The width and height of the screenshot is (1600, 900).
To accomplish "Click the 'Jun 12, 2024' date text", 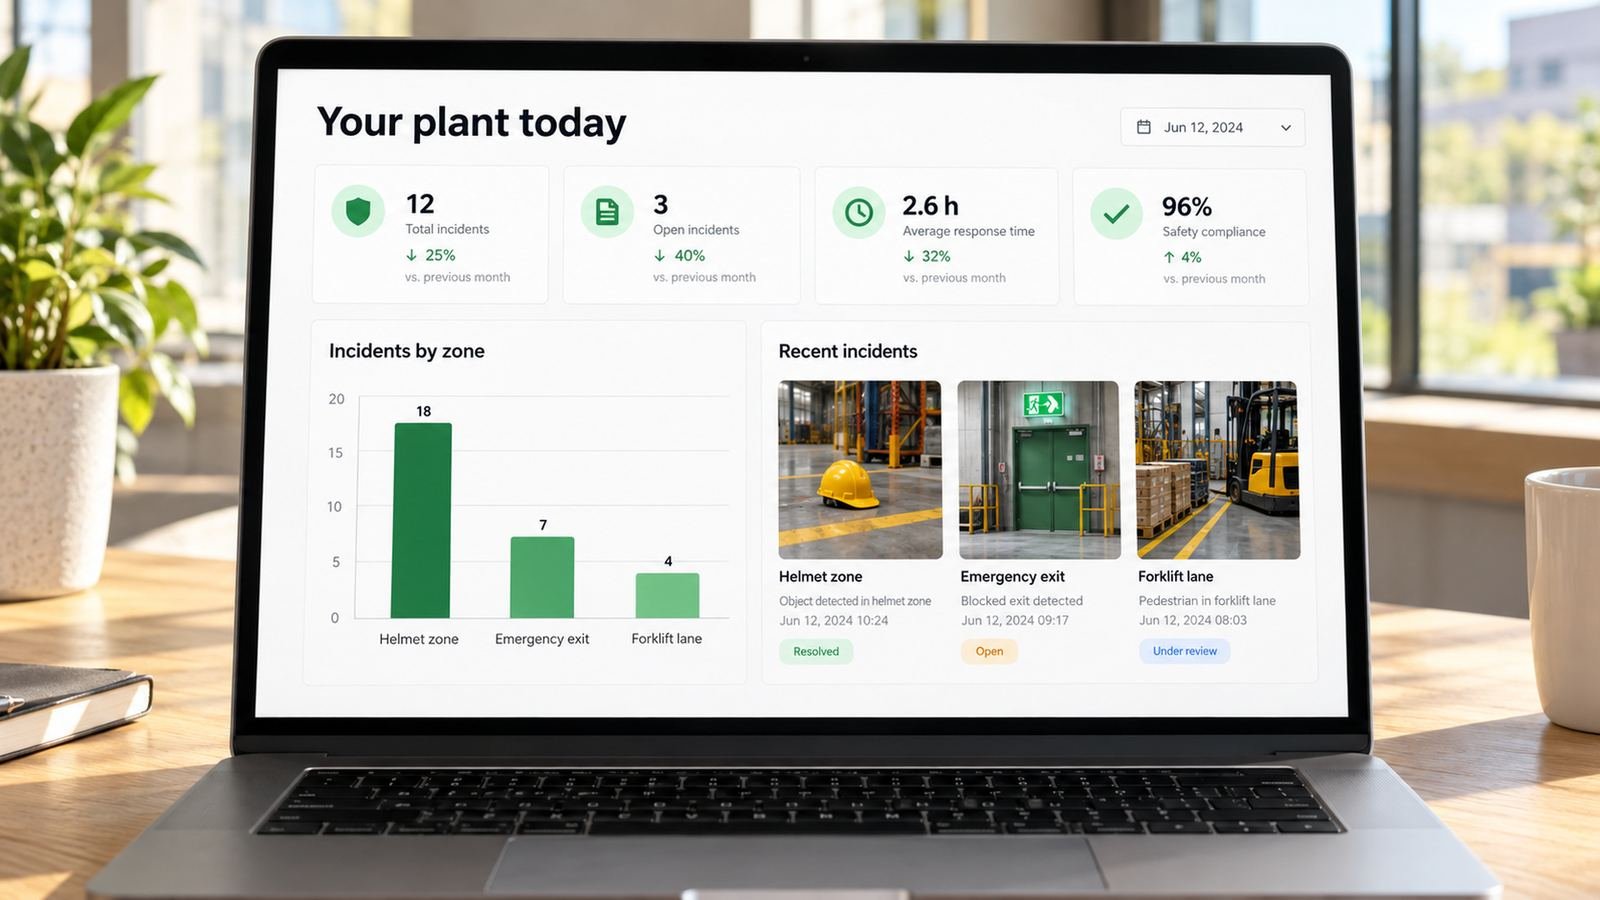I will [x=1203, y=128].
